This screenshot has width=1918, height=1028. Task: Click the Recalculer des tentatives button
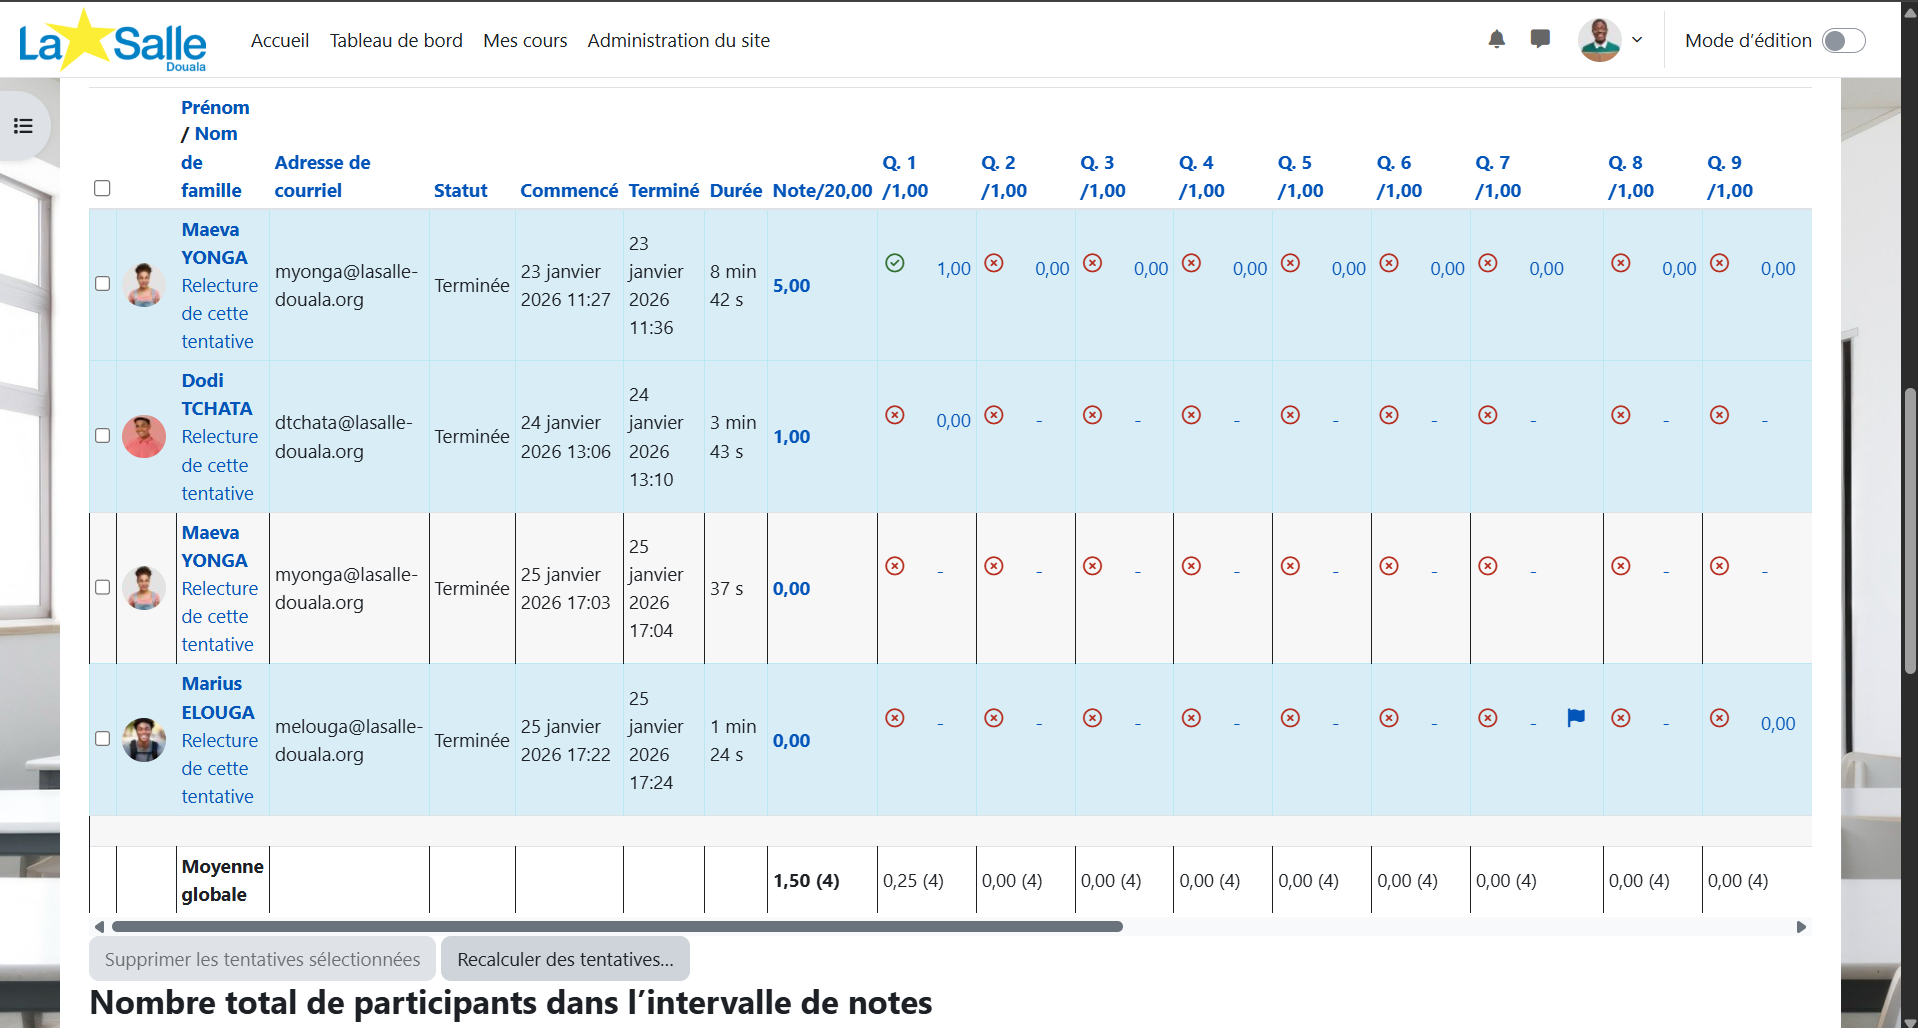tap(565, 959)
